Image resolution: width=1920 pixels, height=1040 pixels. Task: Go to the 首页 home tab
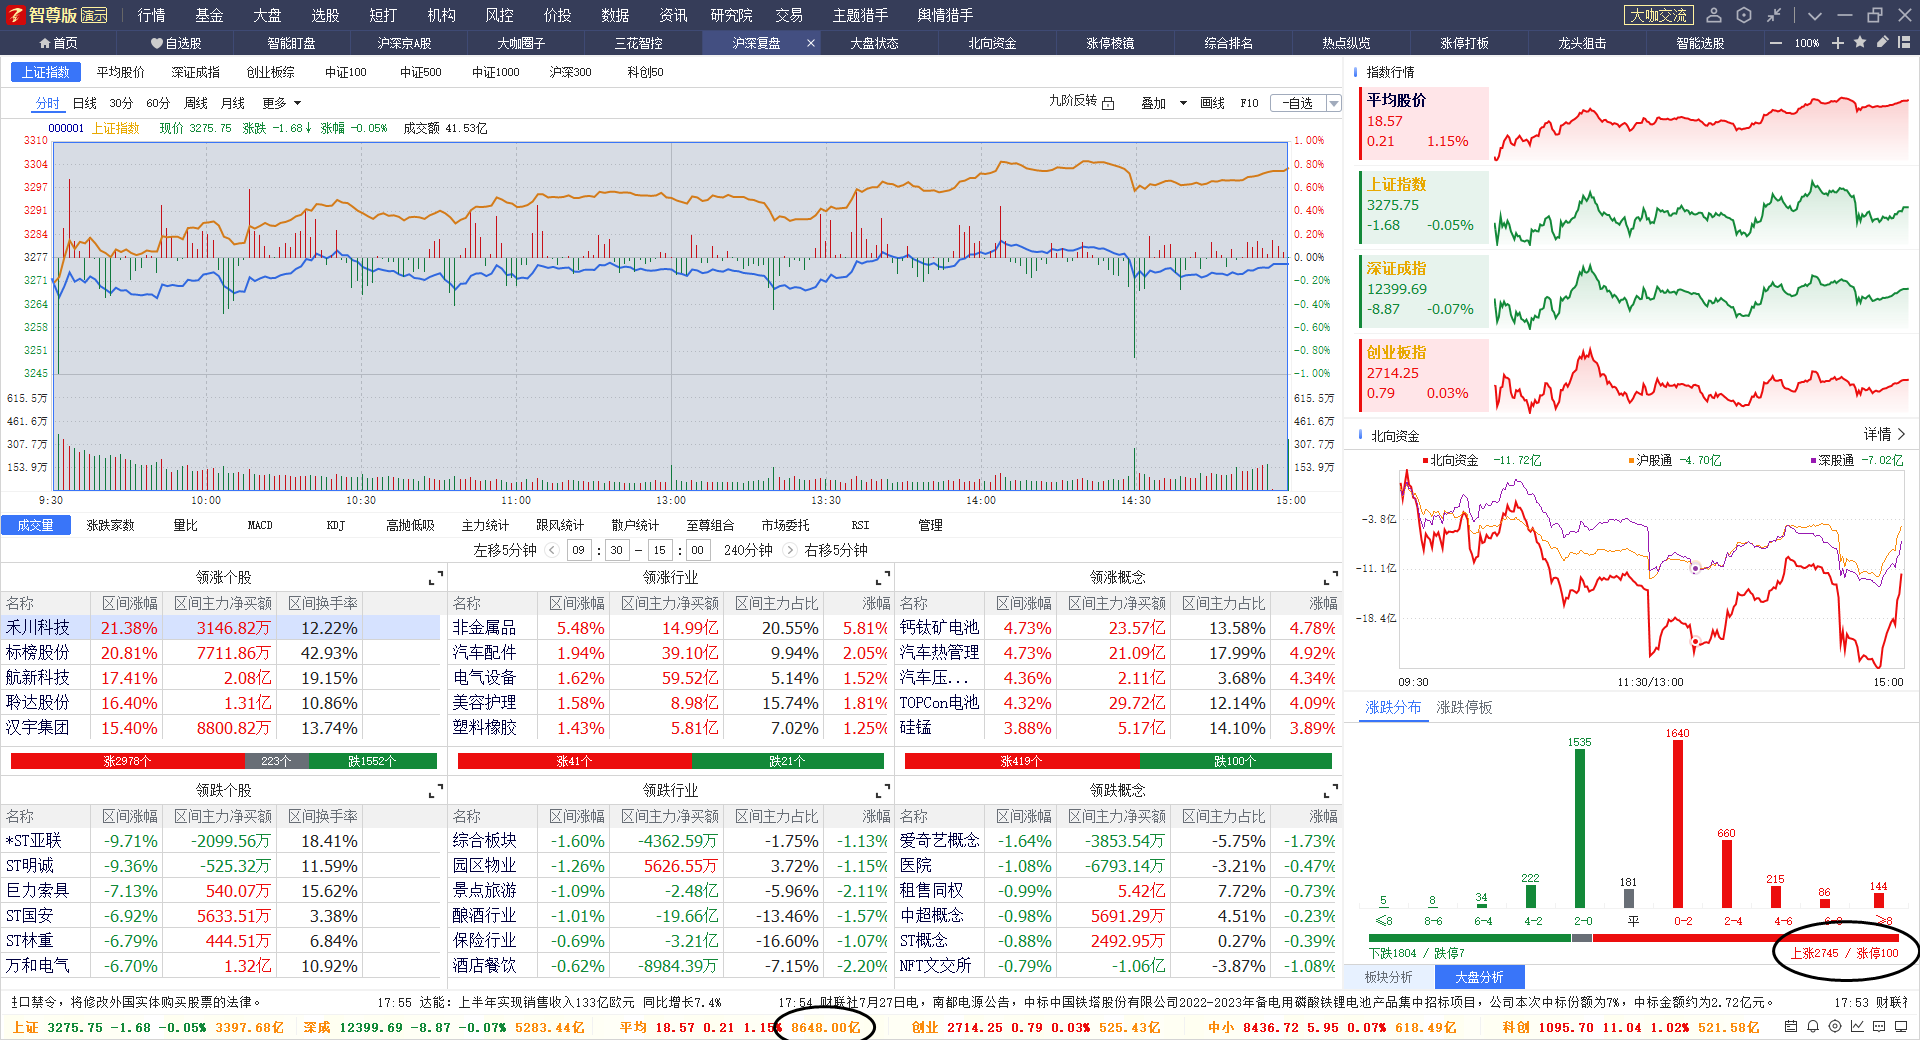tap(58, 43)
